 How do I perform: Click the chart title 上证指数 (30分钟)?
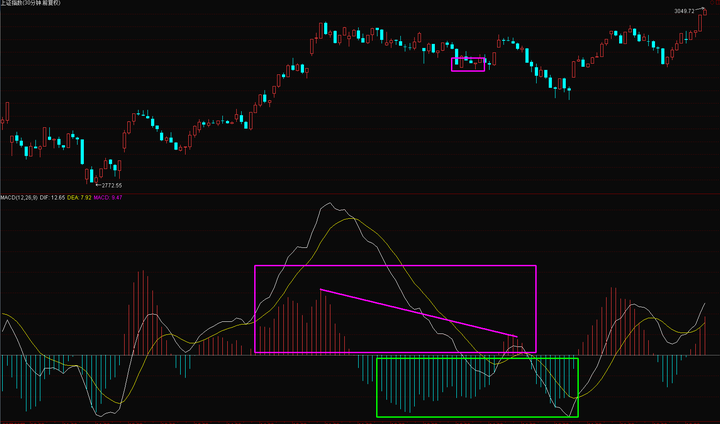(x=30, y=3)
